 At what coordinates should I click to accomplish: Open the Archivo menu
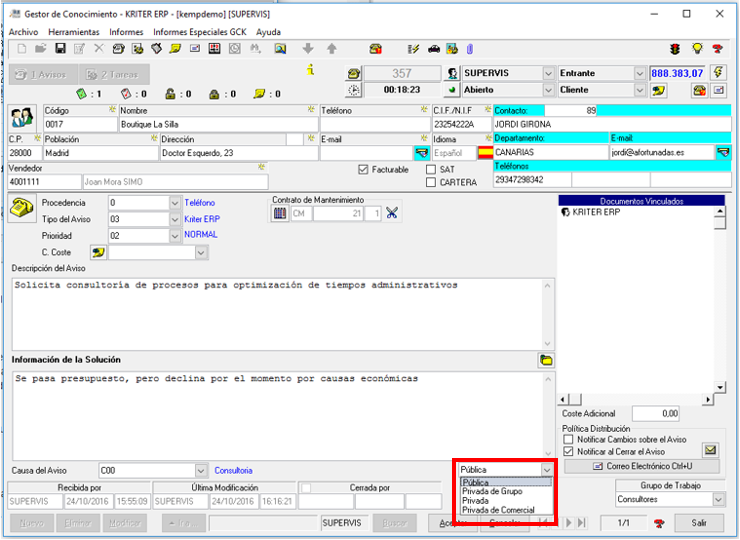24,32
